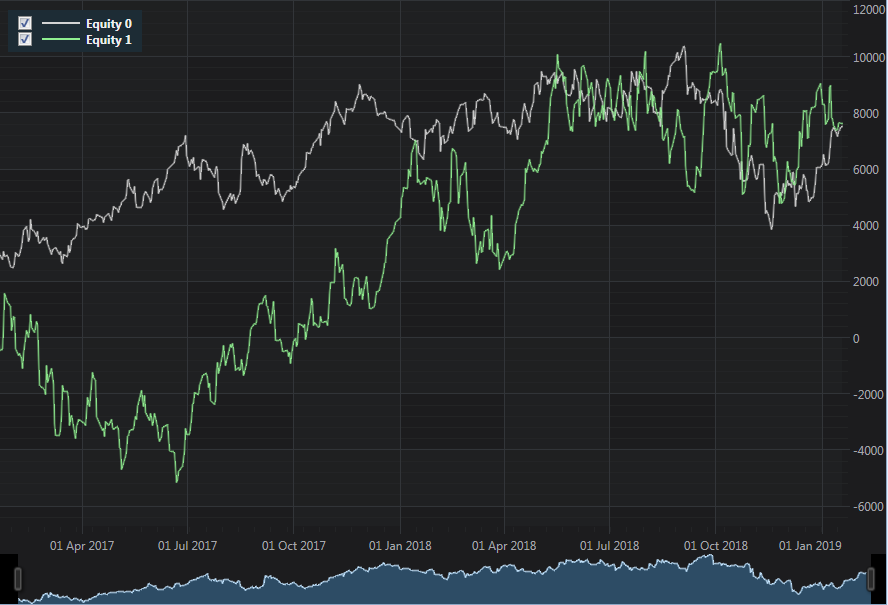Grab the right navigator range handle
This screenshot has width=888, height=605.
[871, 579]
